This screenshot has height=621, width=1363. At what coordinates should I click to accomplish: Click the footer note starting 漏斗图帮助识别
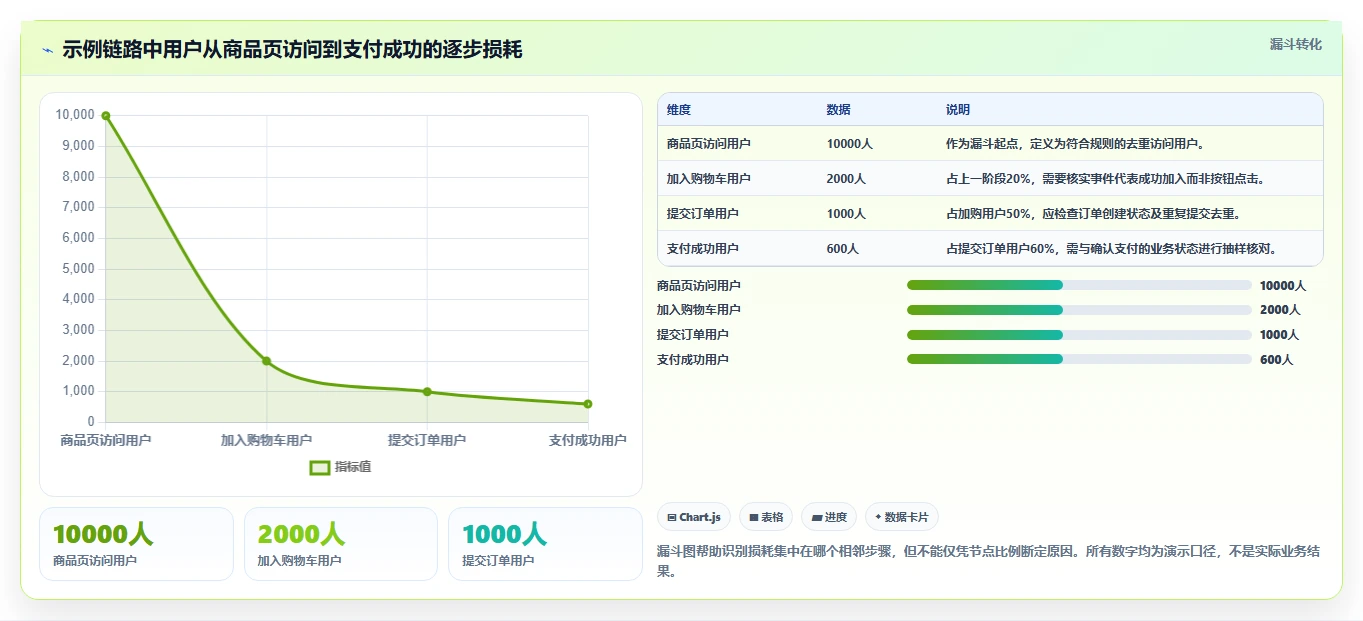click(990, 562)
